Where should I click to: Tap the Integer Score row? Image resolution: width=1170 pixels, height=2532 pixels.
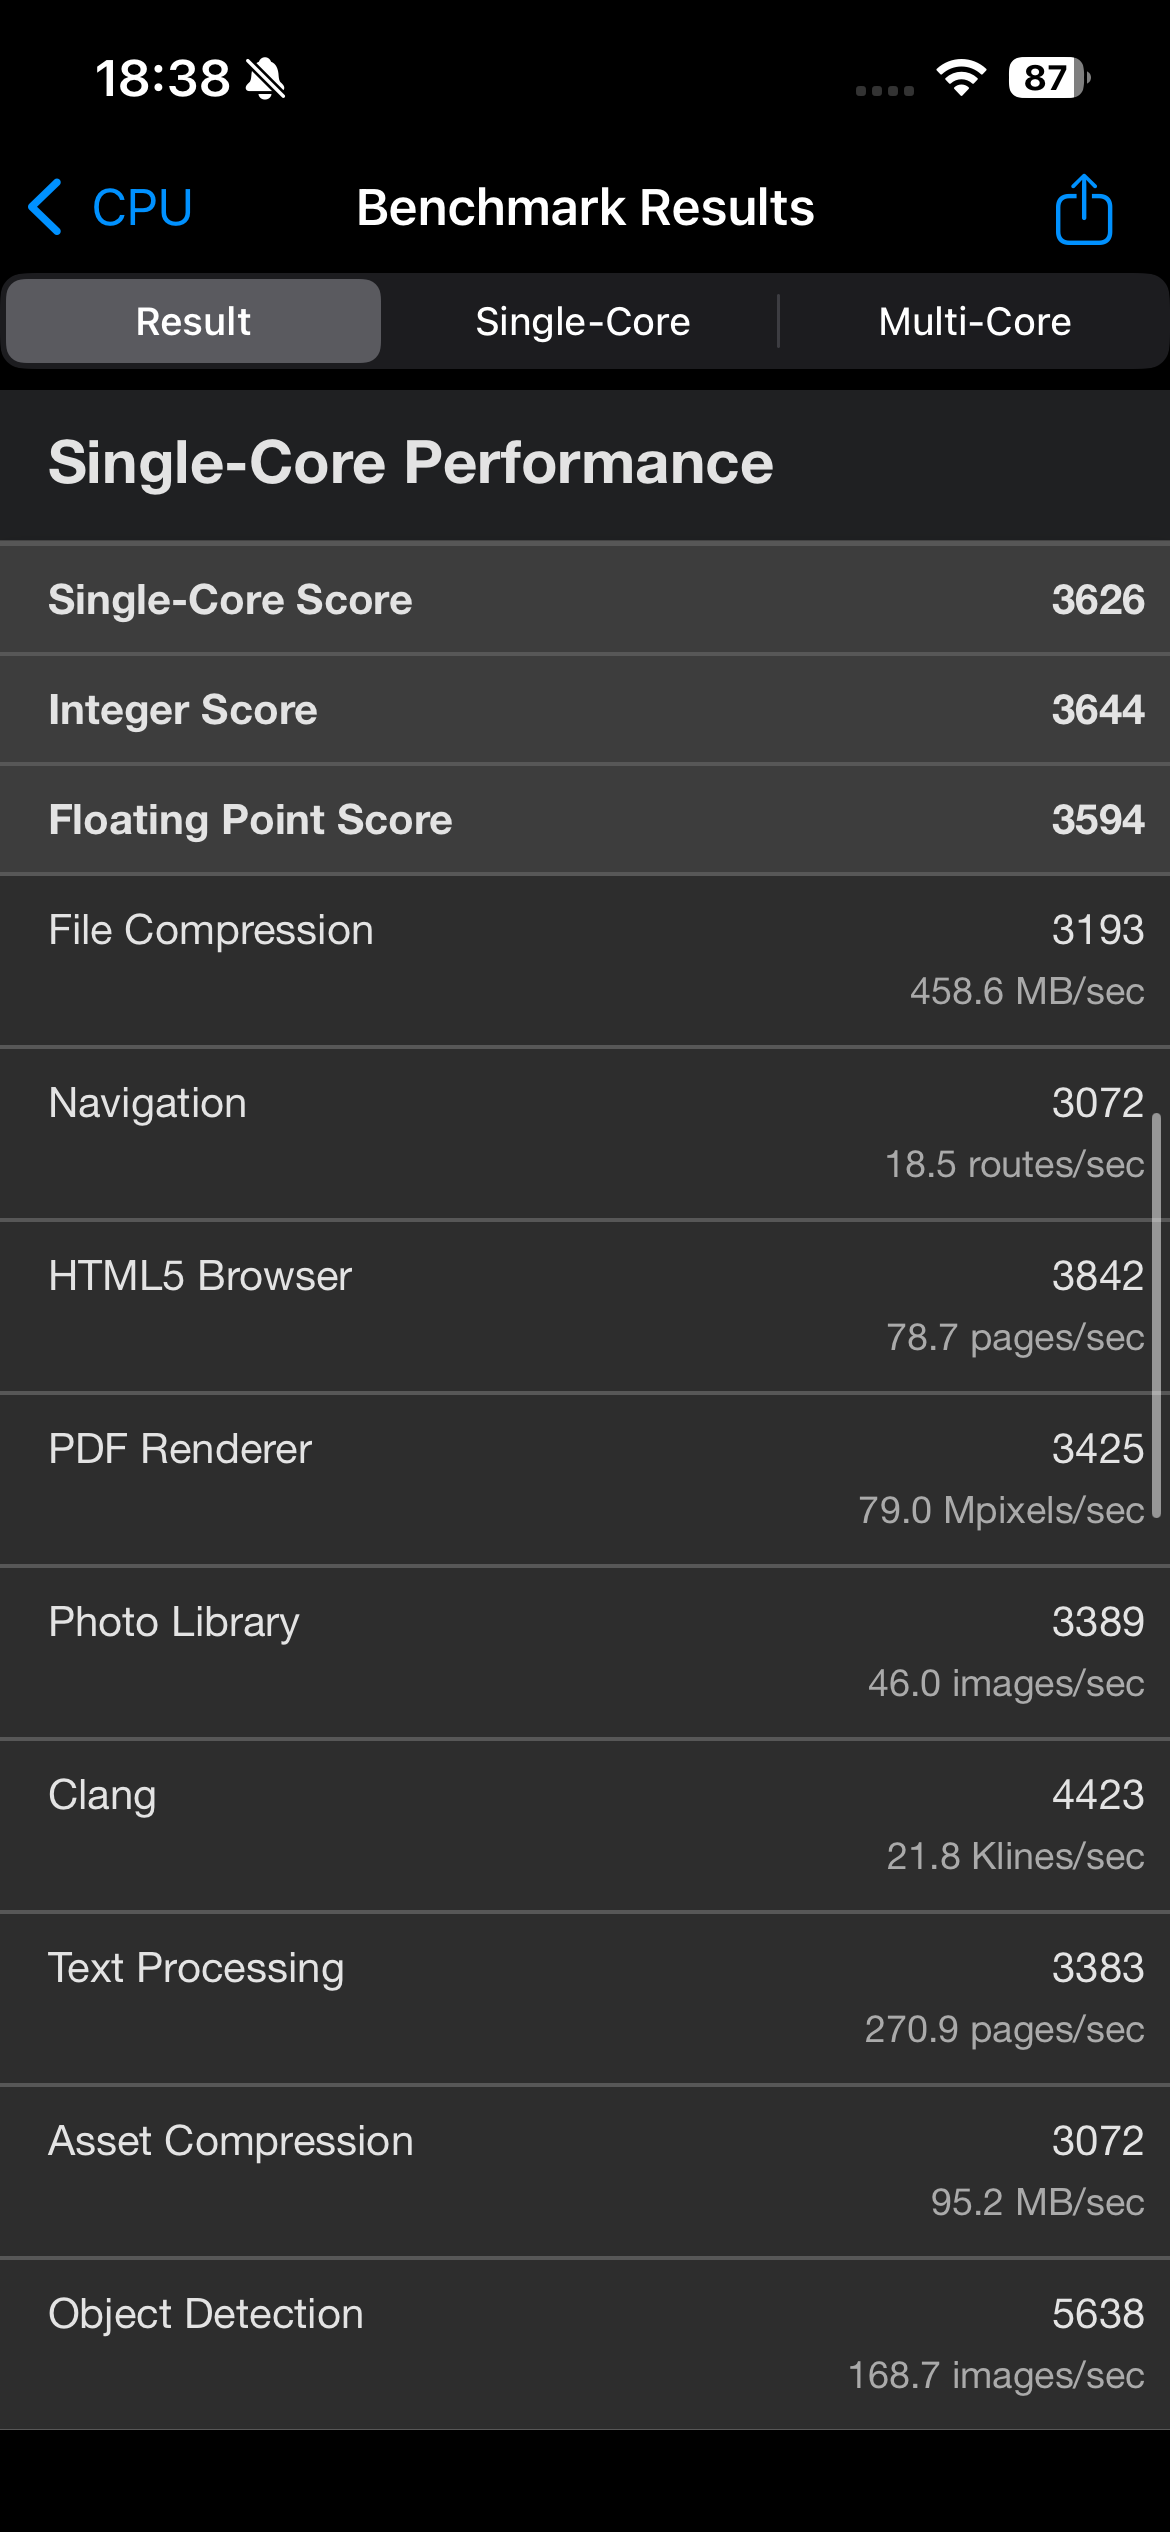585,710
